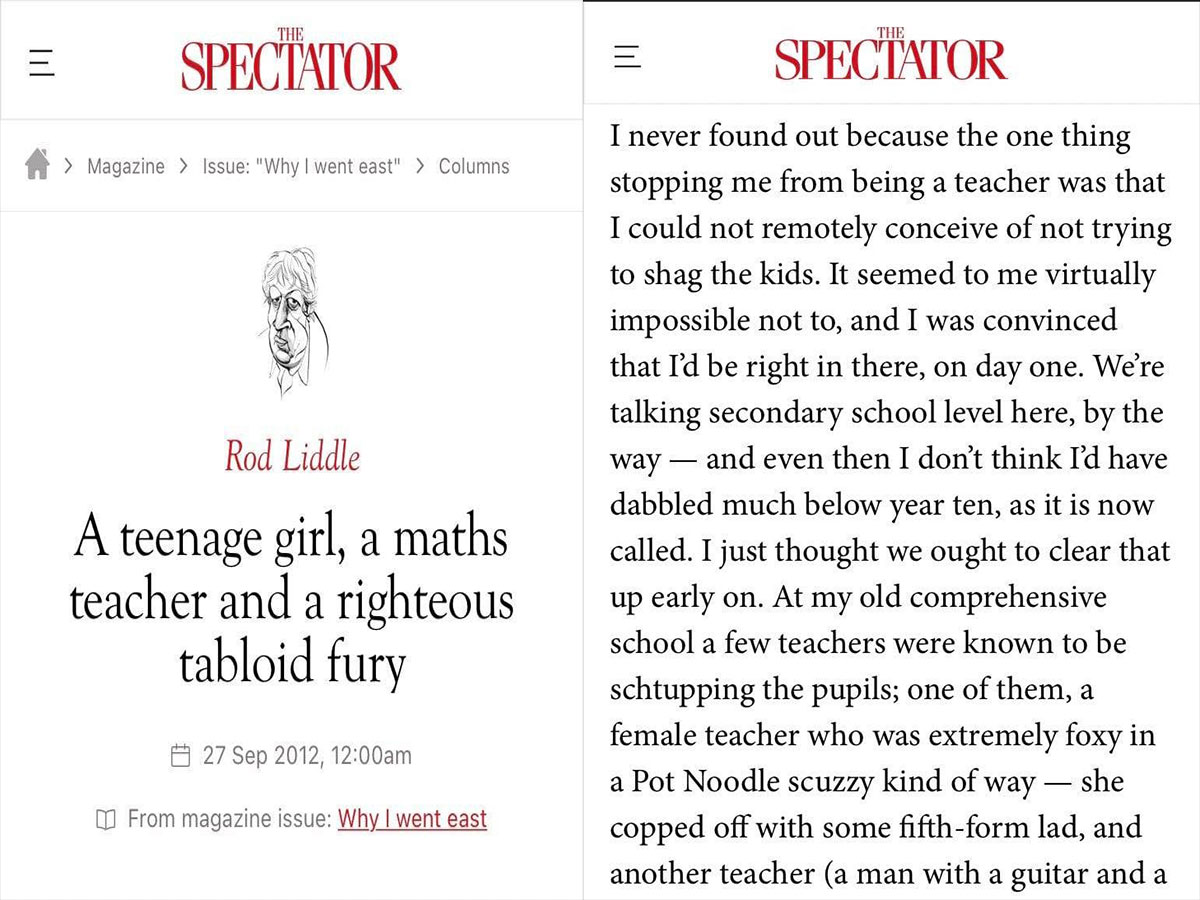Click the Spectator logo on left page
The height and width of the screenshot is (900, 1200).
pos(290,62)
